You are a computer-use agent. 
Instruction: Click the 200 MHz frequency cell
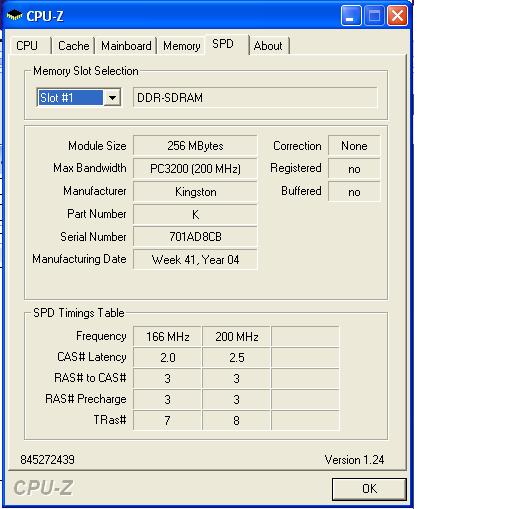tap(237, 337)
